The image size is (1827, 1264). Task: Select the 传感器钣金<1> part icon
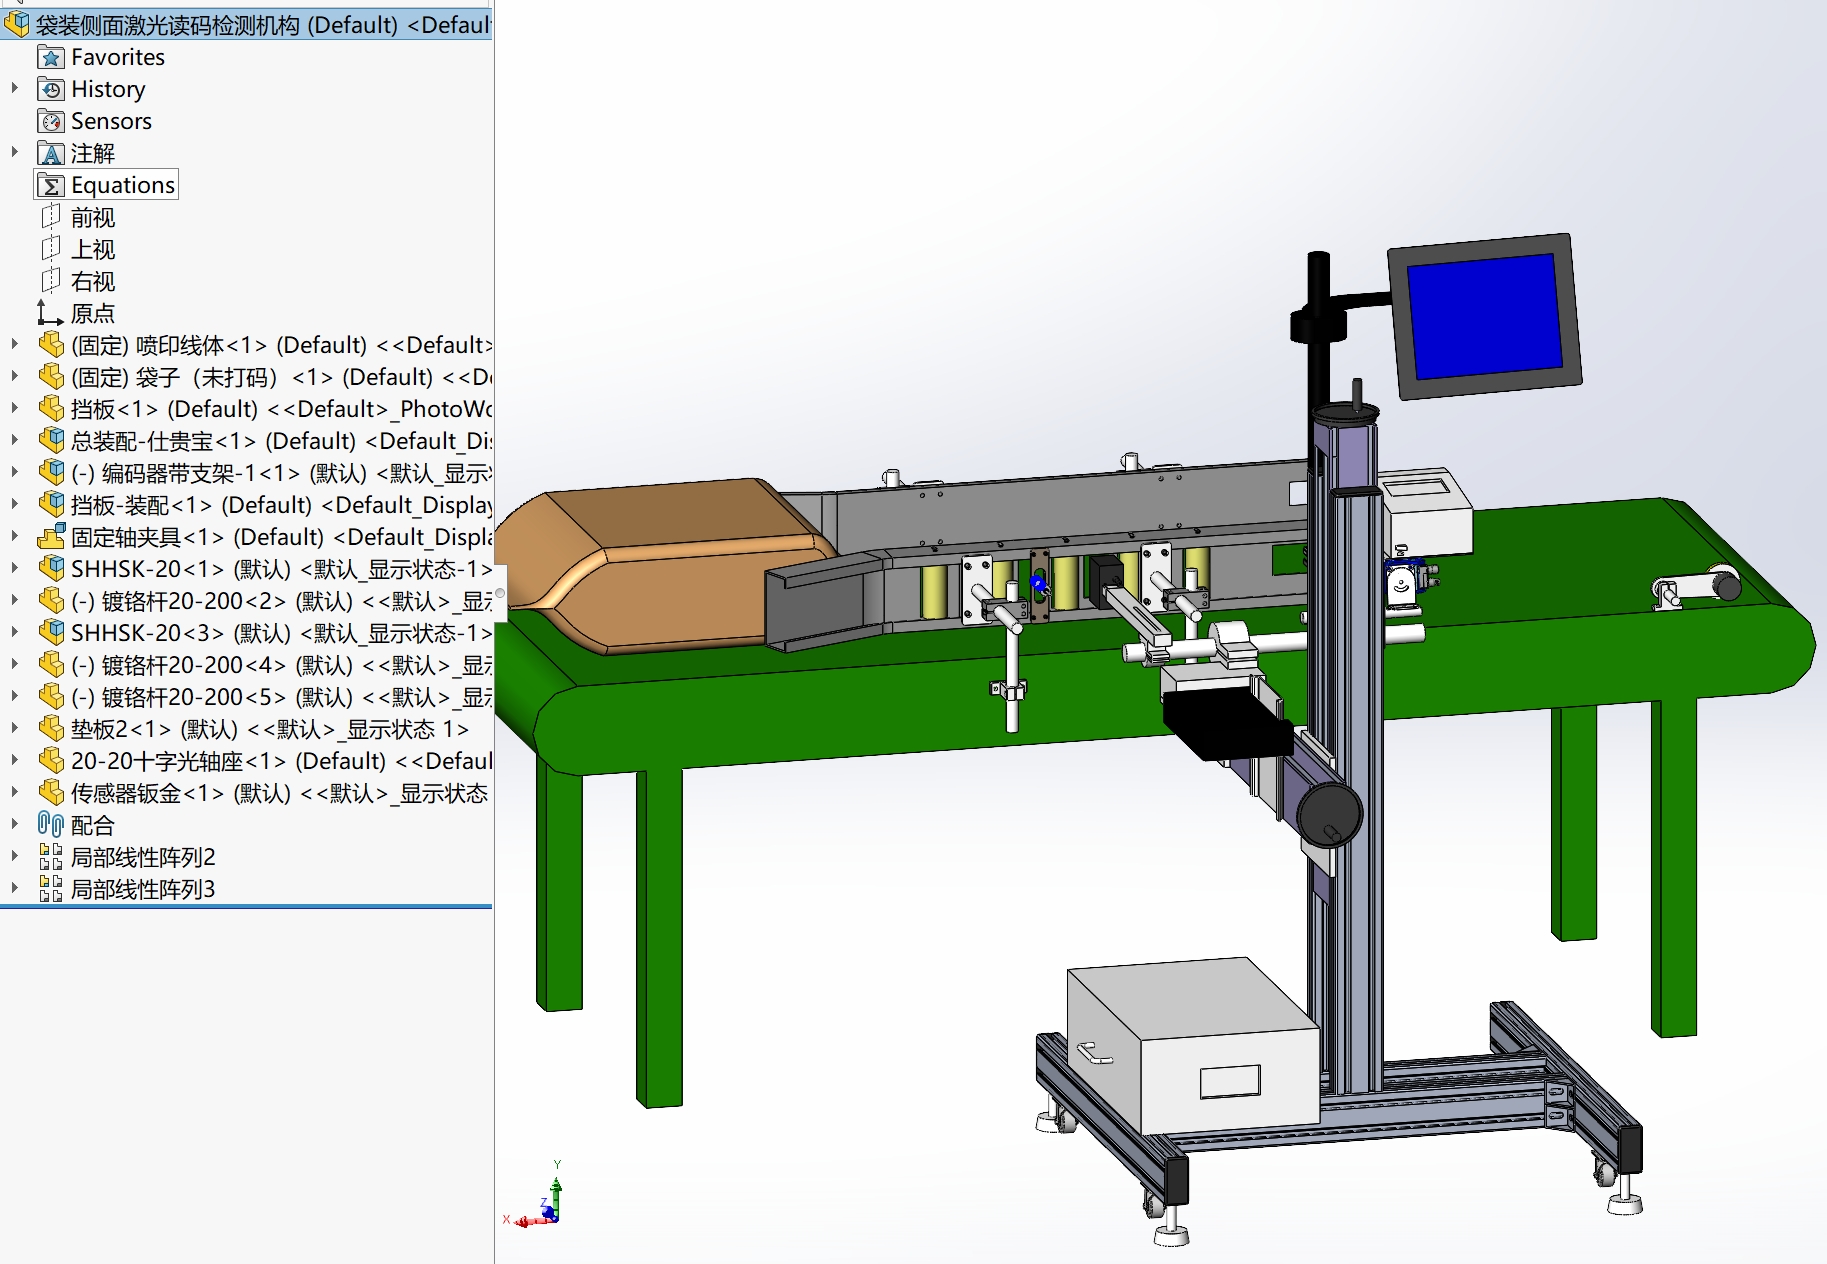(x=51, y=793)
